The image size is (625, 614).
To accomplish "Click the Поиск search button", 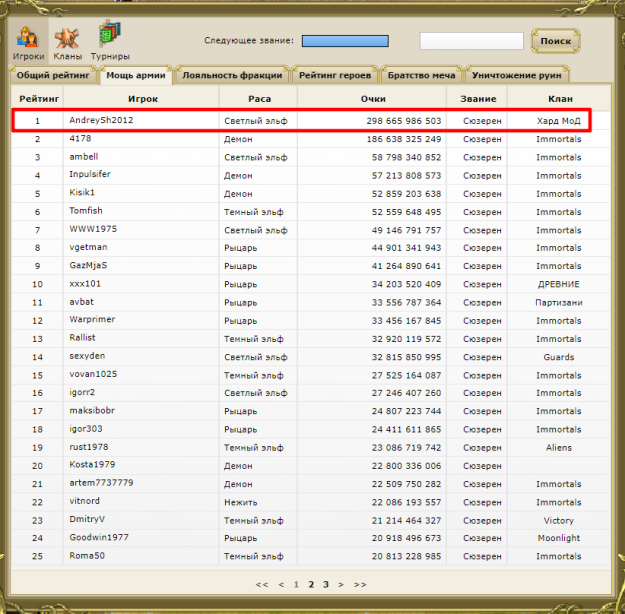I will pyautogui.click(x=556, y=41).
